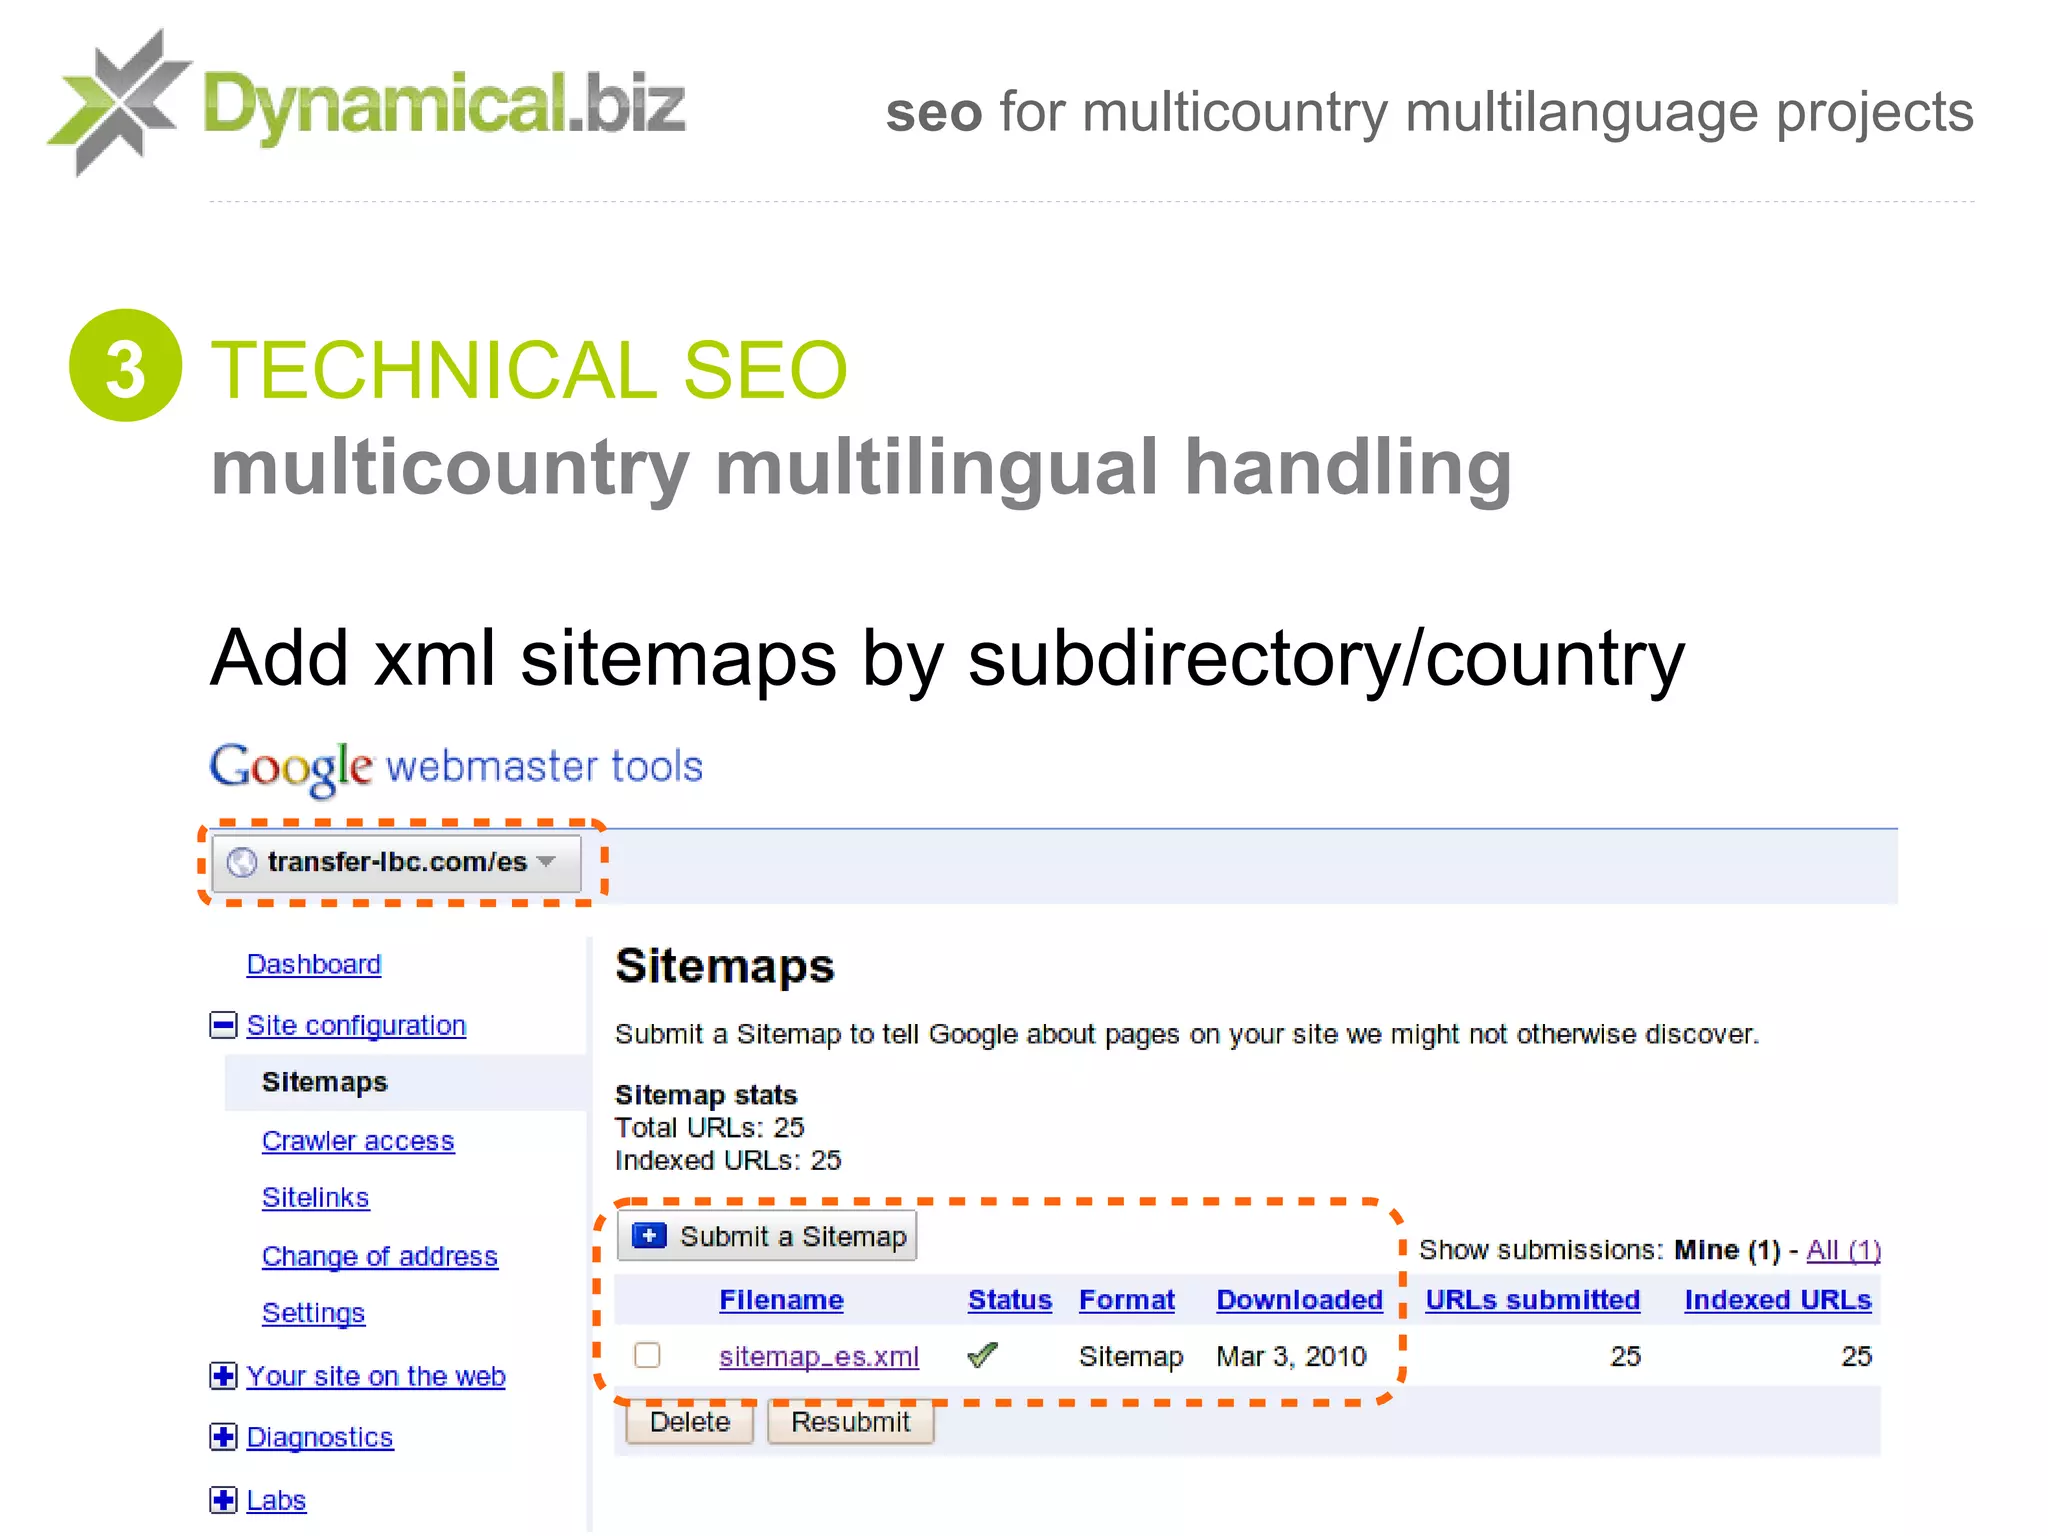Image resolution: width=2048 pixels, height=1536 pixels.
Task: Click the Delete button
Action: [690, 1422]
